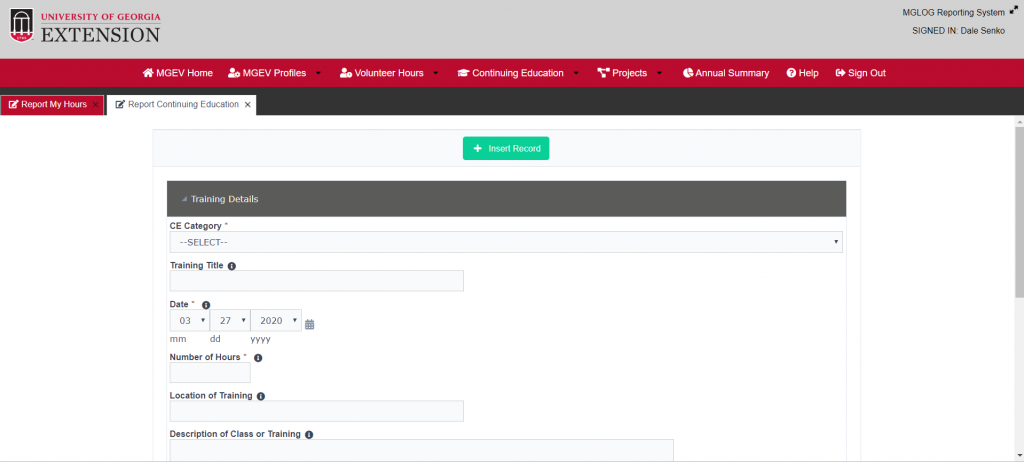Viewport: 1024px width, 462px height.
Task: Click the Description of Class info icon
Action: (x=310, y=435)
